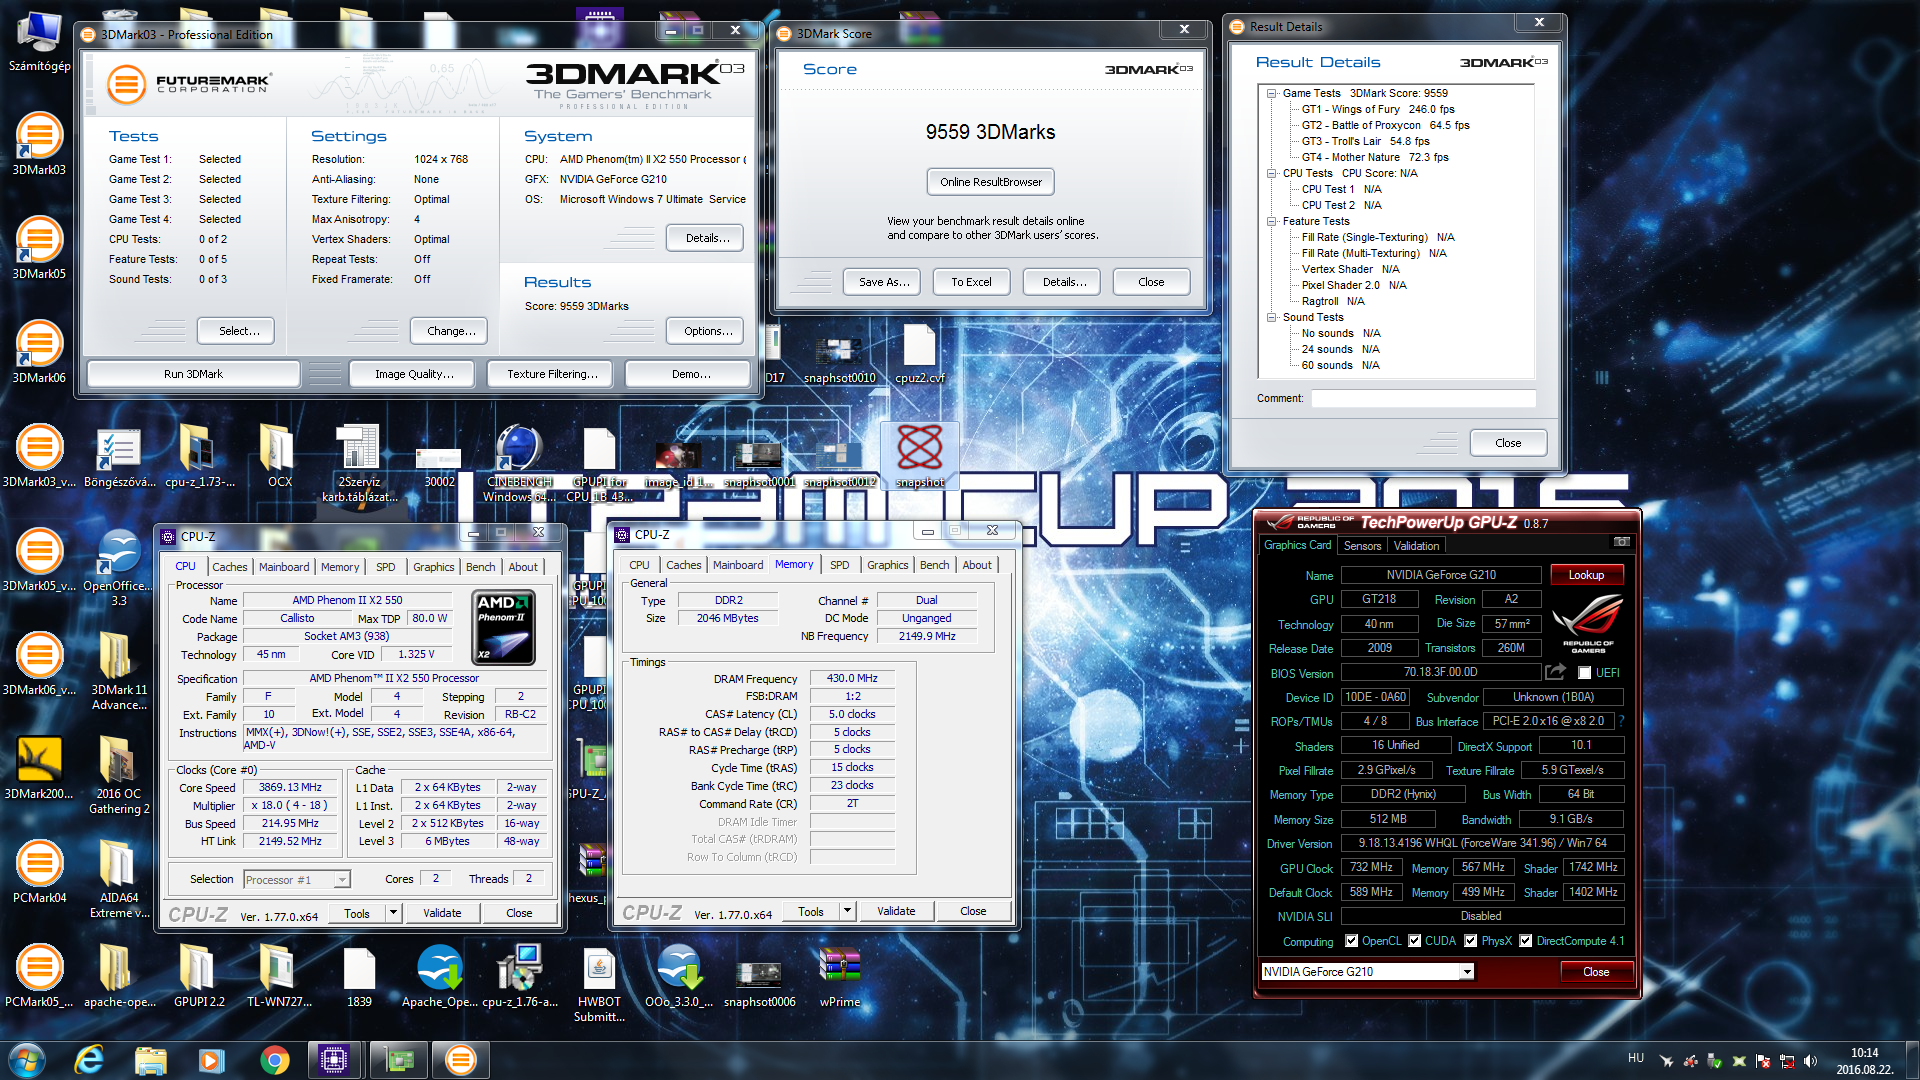Open Caches tab in left CPU-Z window
The height and width of the screenshot is (1080, 1920).
point(230,567)
